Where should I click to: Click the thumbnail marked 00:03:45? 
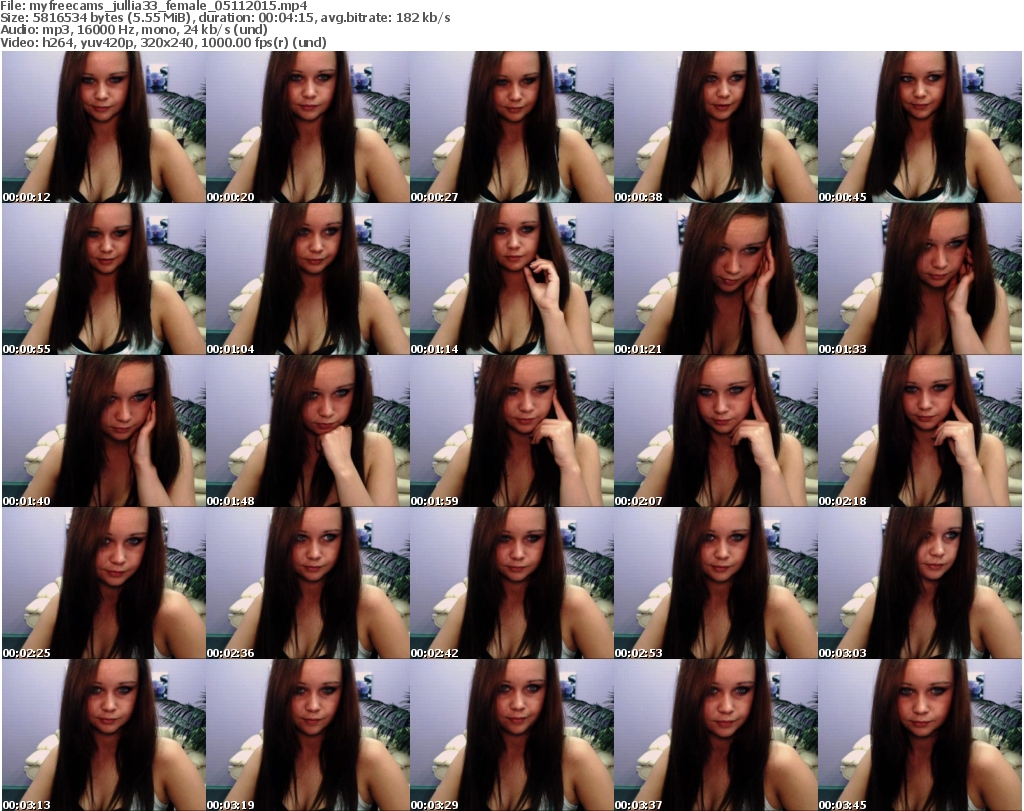(x=920, y=735)
